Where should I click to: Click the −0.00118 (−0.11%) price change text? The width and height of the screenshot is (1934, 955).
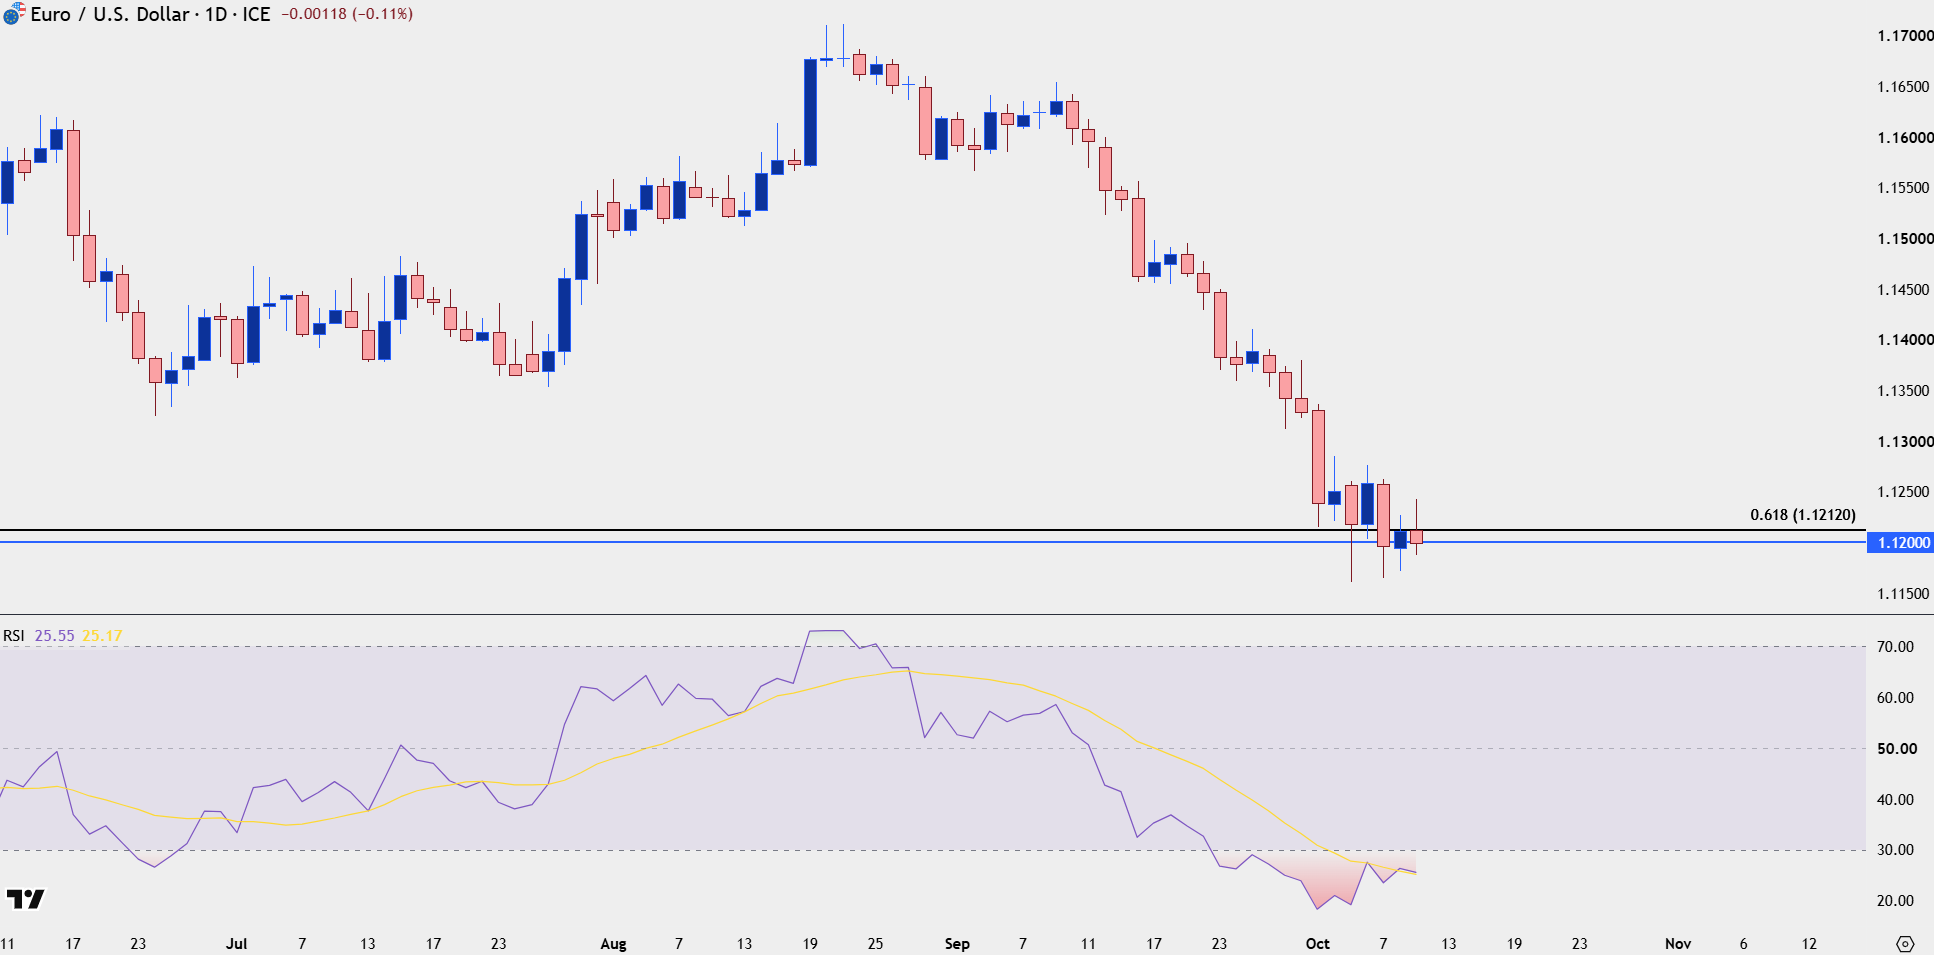click(x=347, y=14)
